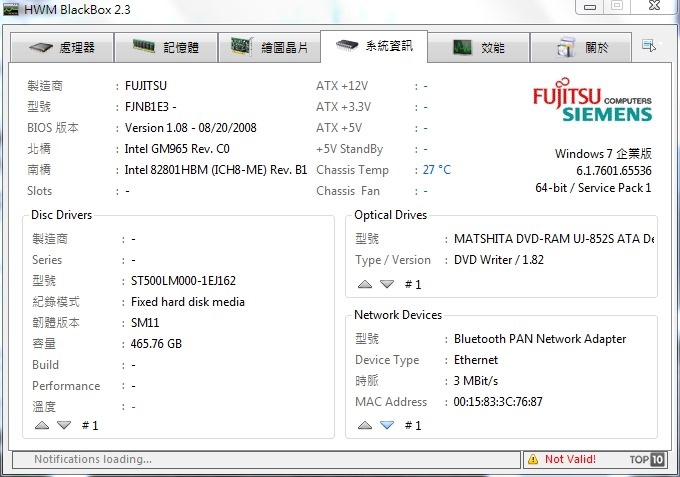Screen dimensions: 680x477
Task: Show next optical drive with down arrow
Action: (387, 284)
